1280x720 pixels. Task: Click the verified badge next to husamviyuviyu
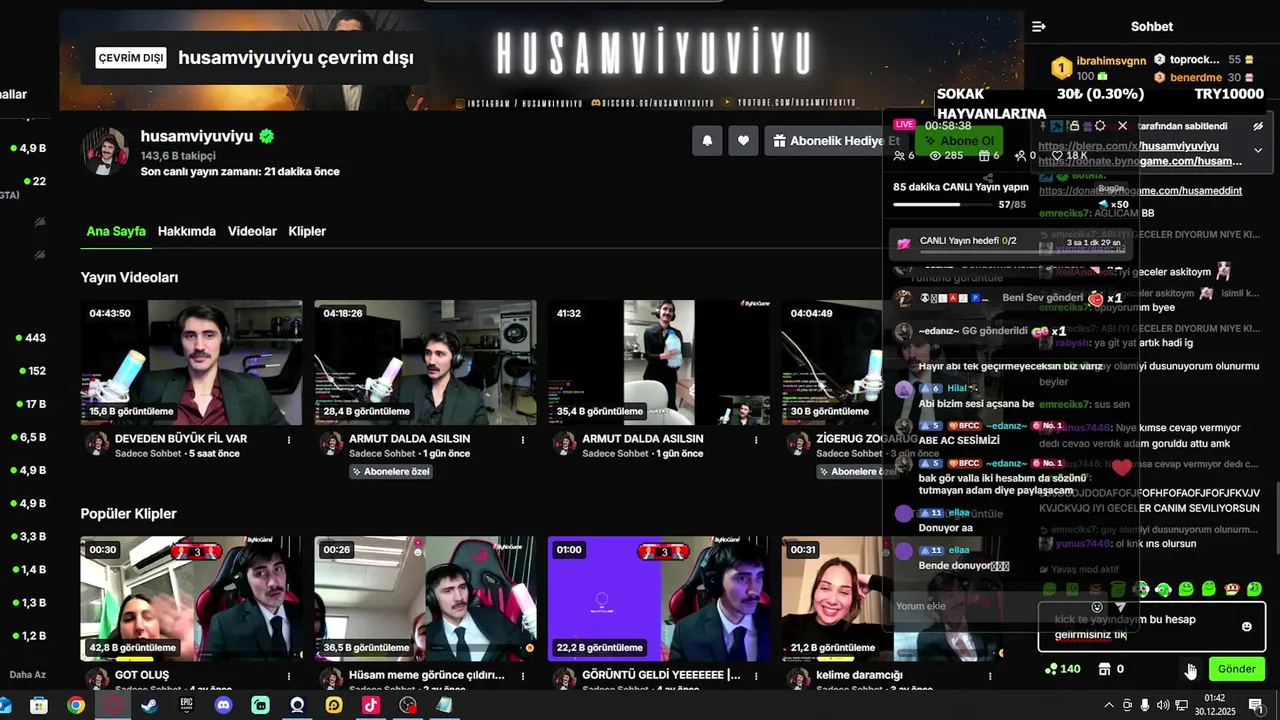(267, 136)
